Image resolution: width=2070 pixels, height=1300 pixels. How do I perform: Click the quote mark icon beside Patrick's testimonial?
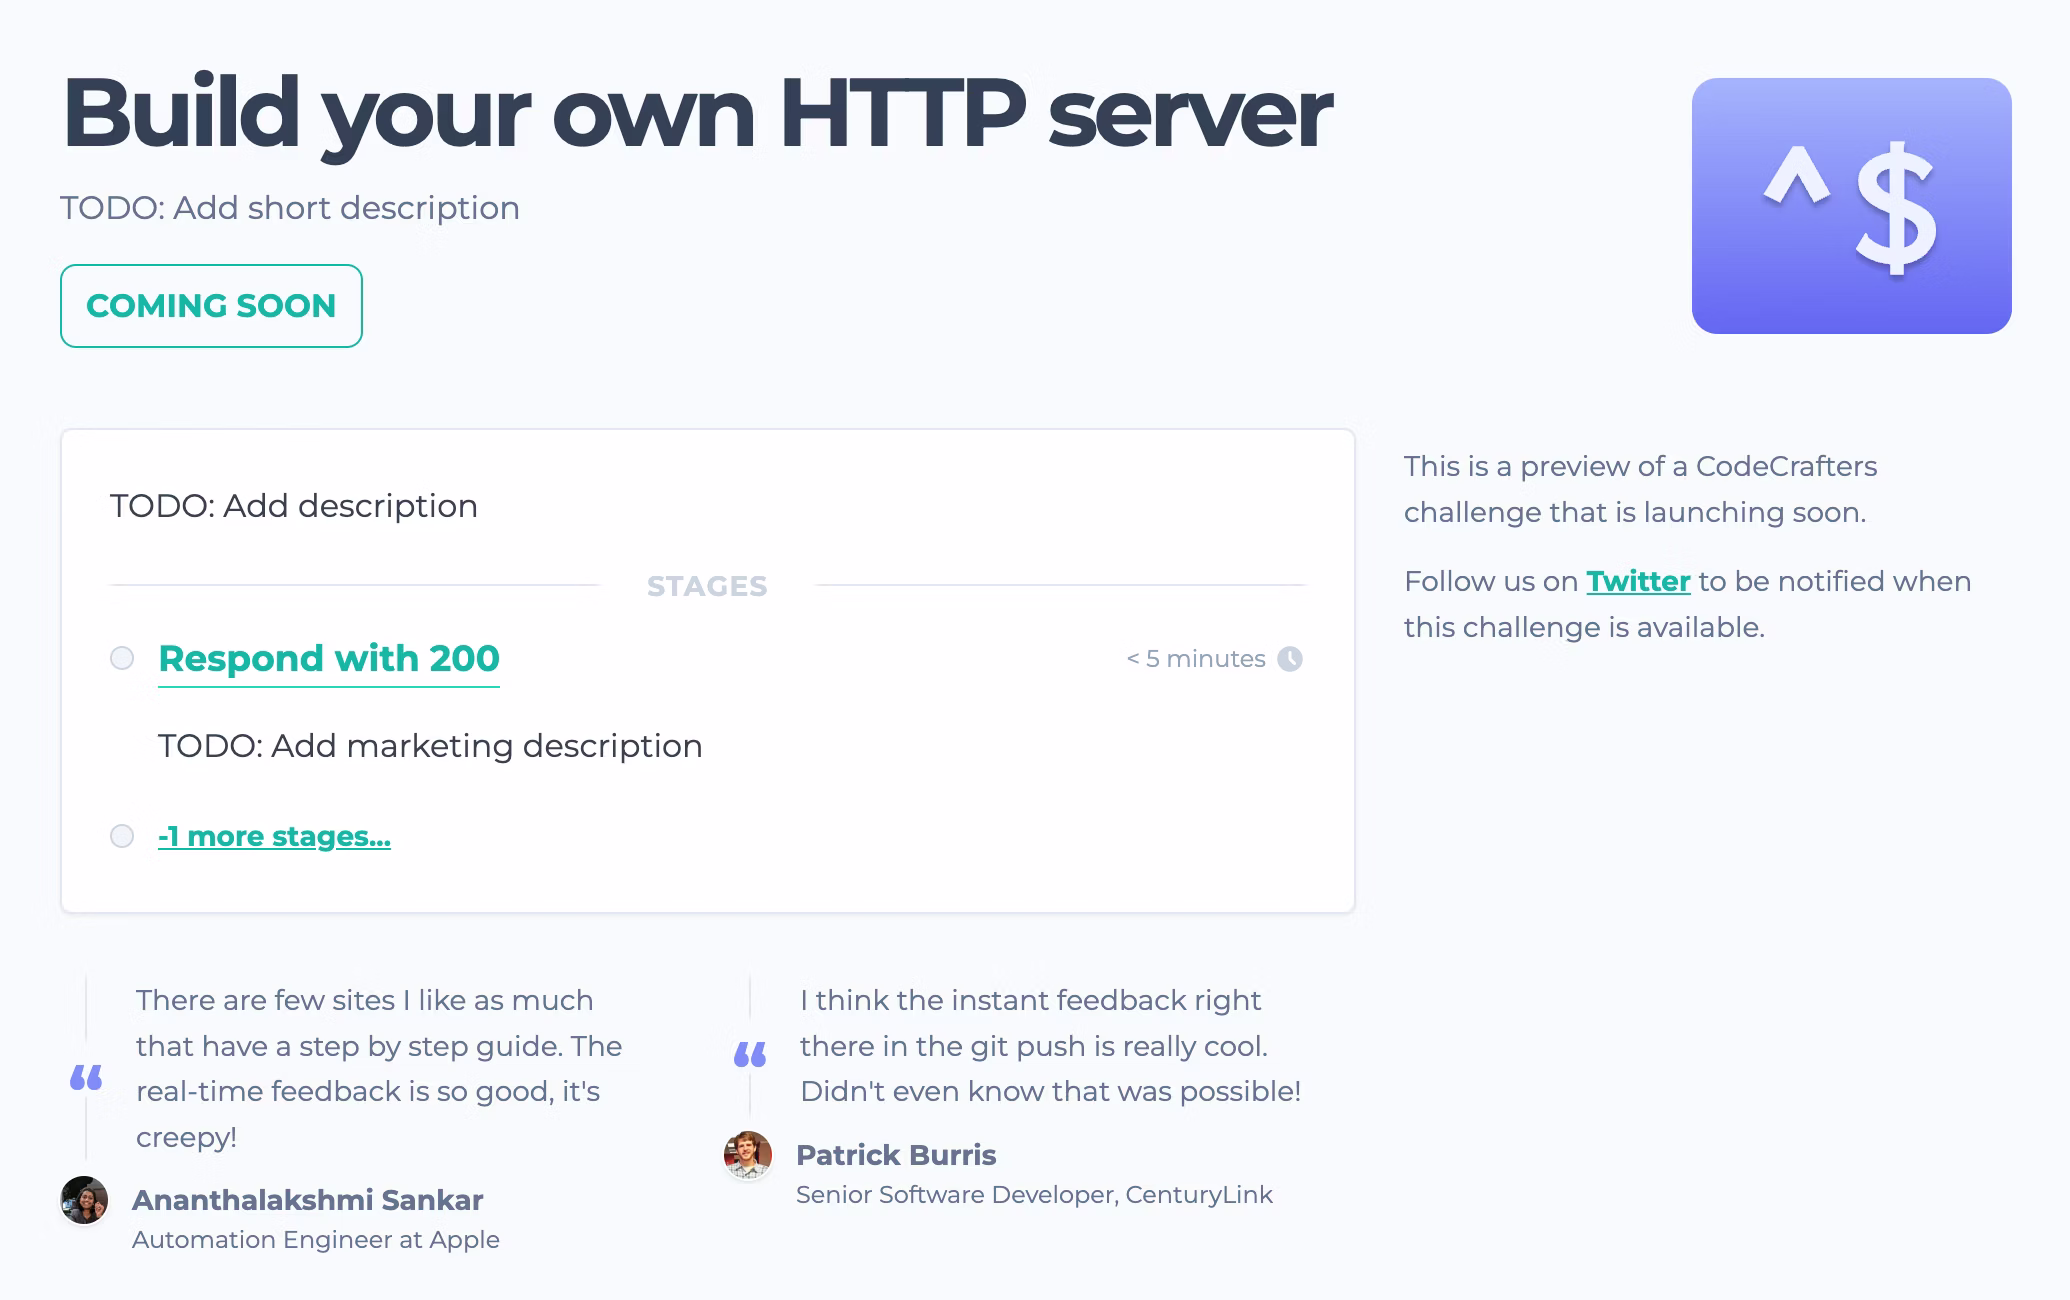tap(750, 1054)
